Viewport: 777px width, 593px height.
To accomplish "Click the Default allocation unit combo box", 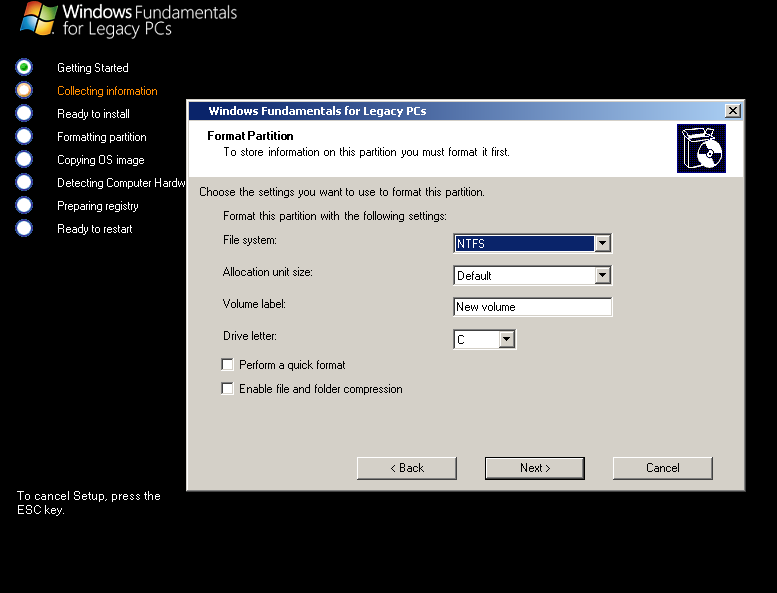I will [x=533, y=275].
